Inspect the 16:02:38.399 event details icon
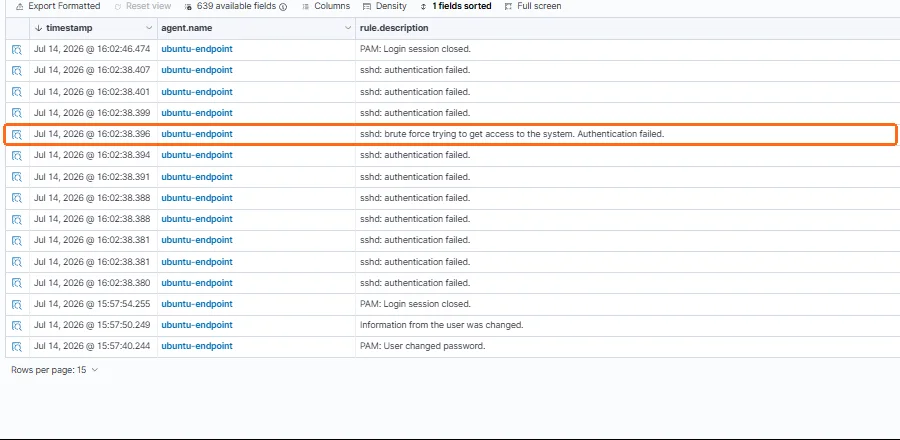 coord(17,114)
